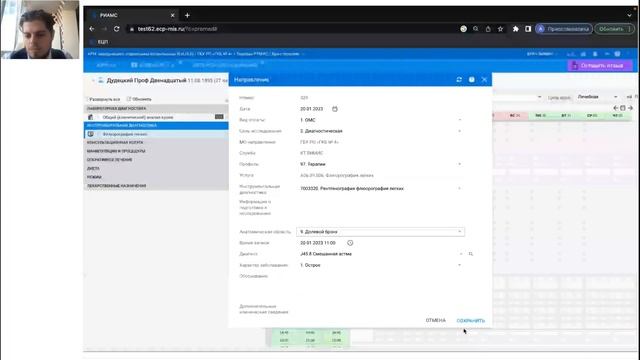Open the ЕЦП bookmark in bookmarks bar
The height and width of the screenshot is (360, 640).
click(99, 42)
